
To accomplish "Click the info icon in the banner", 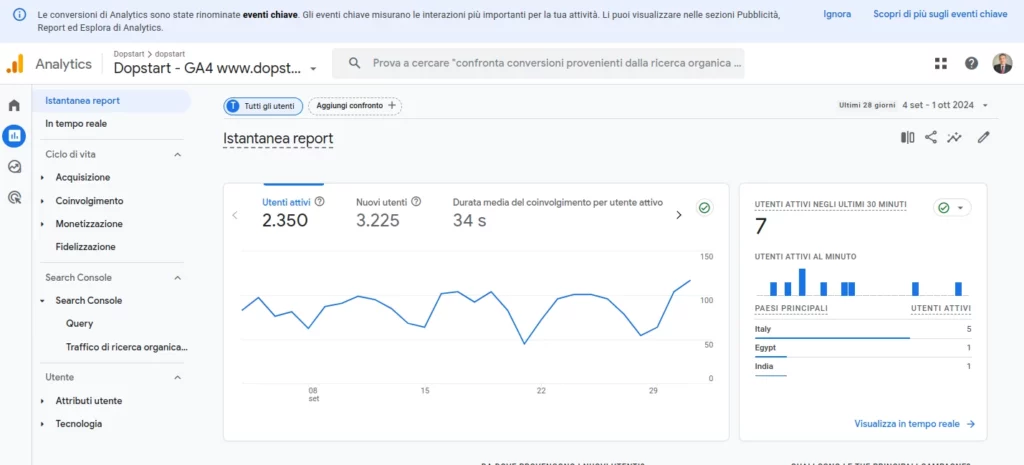I will [x=20, y=14].
